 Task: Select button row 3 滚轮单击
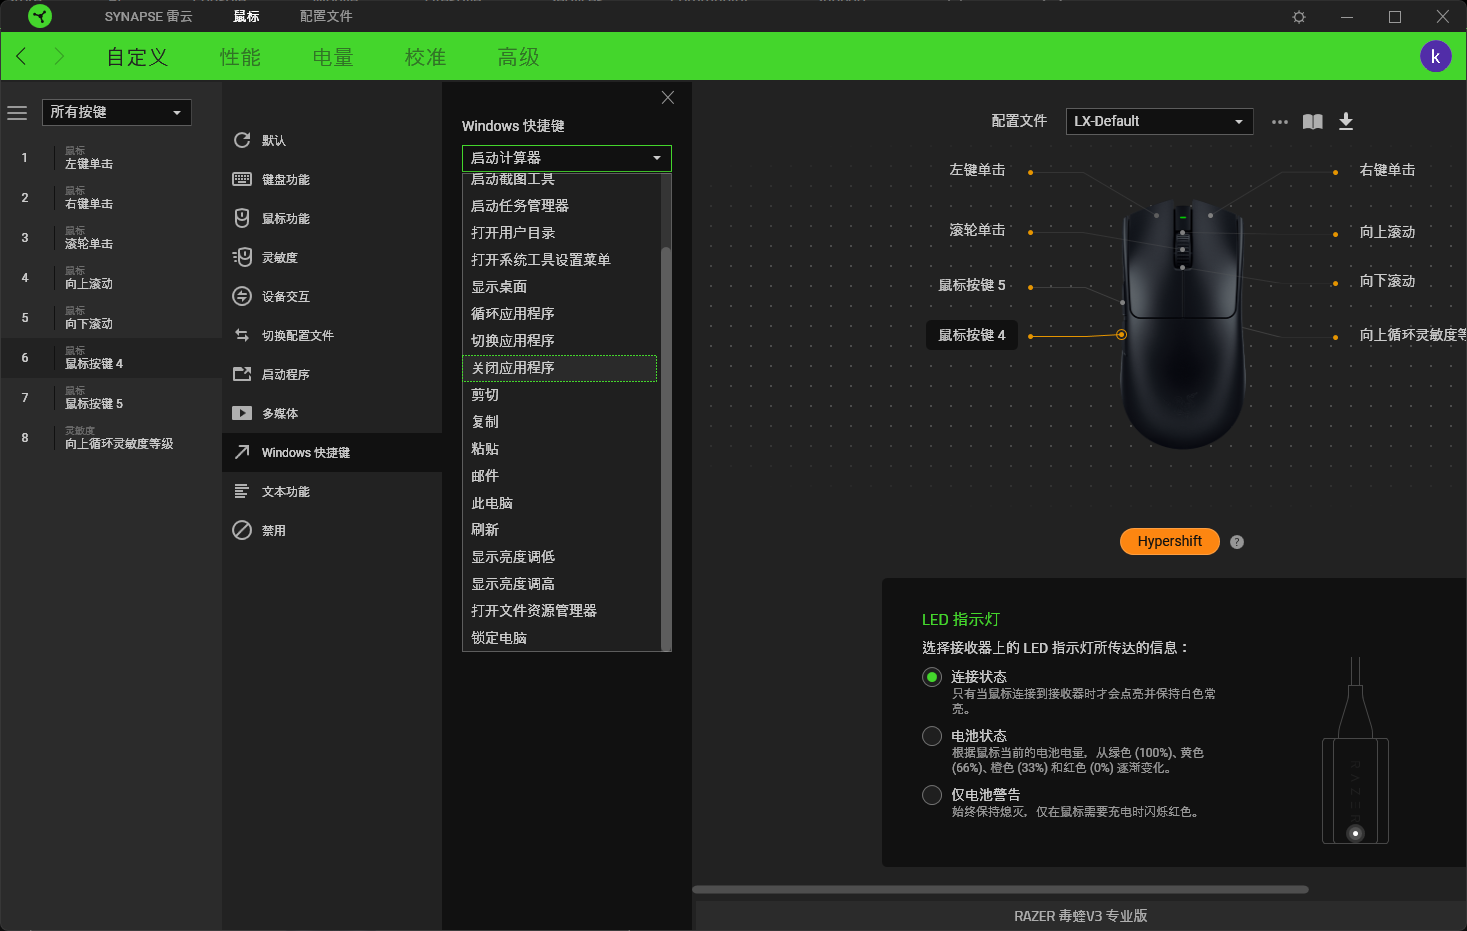pyautogui.click(x=111, y=238)
